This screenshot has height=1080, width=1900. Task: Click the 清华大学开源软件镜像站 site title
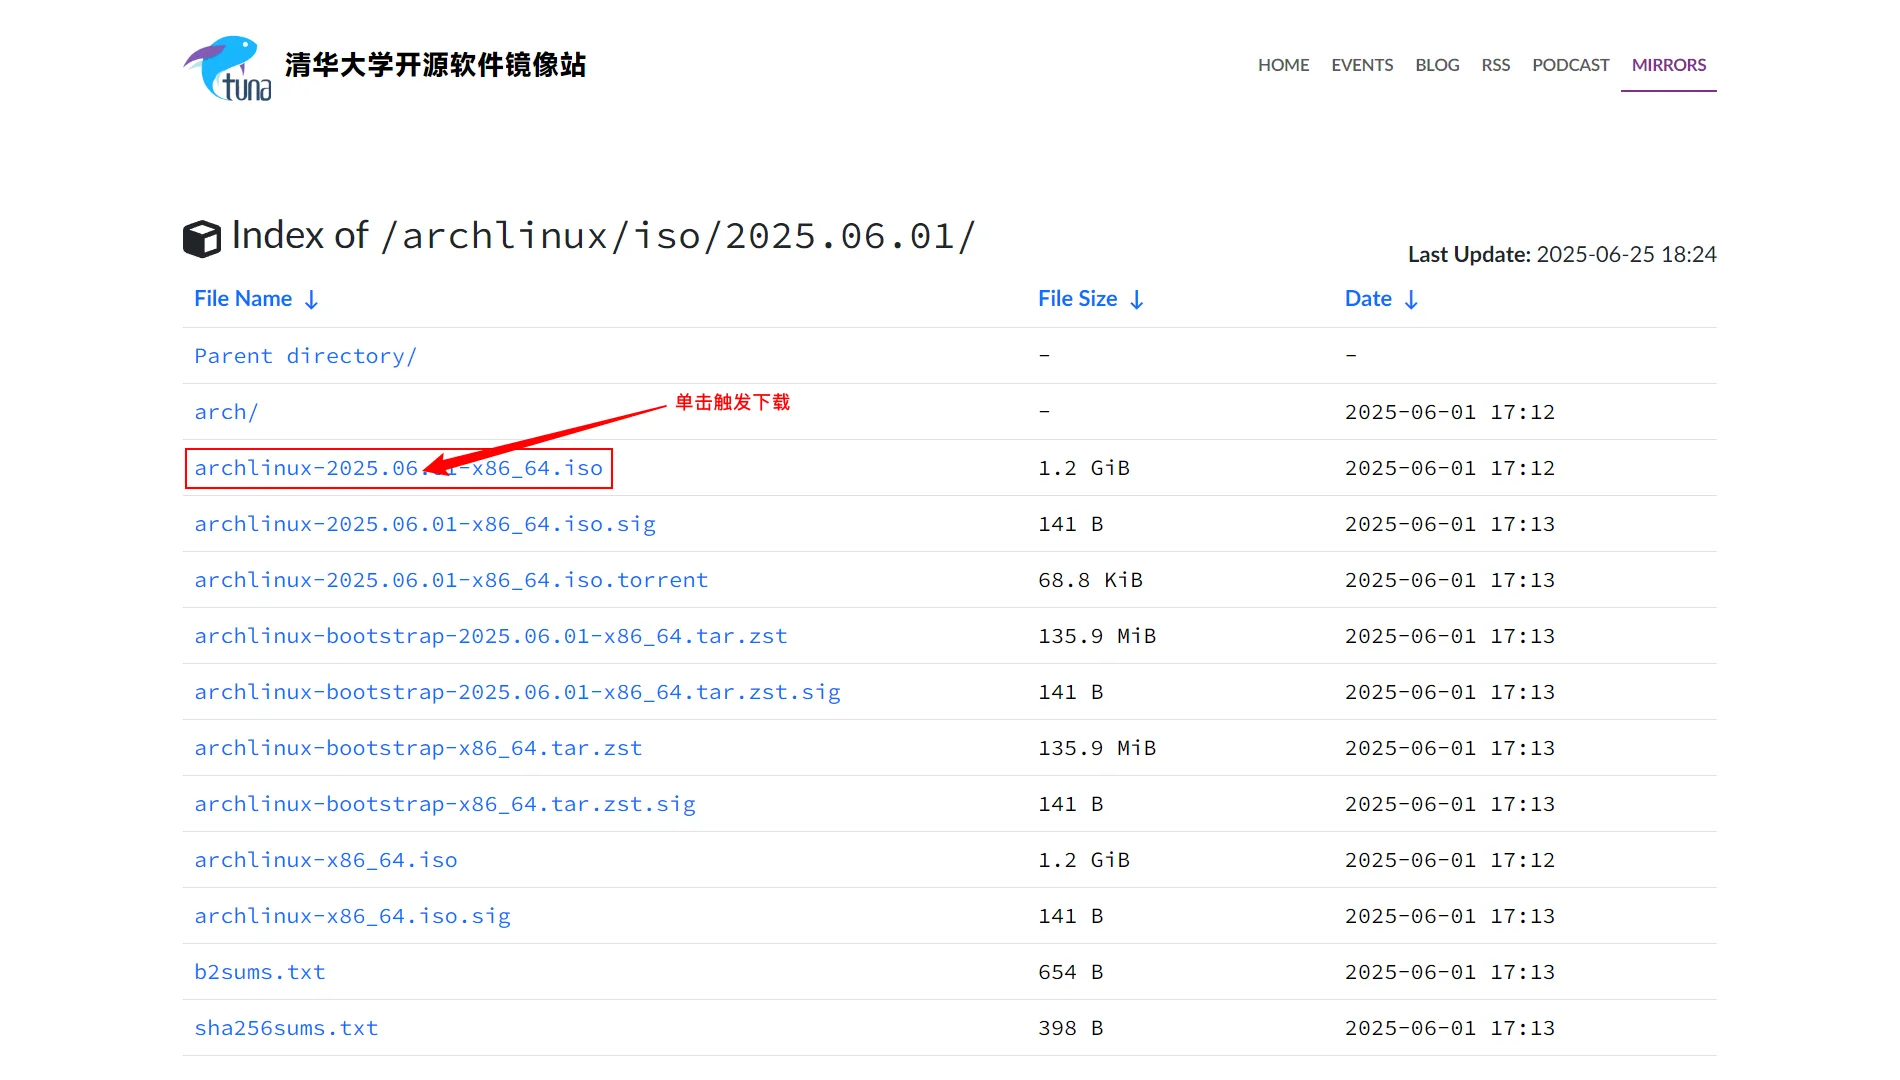click(x=435, y=65)
